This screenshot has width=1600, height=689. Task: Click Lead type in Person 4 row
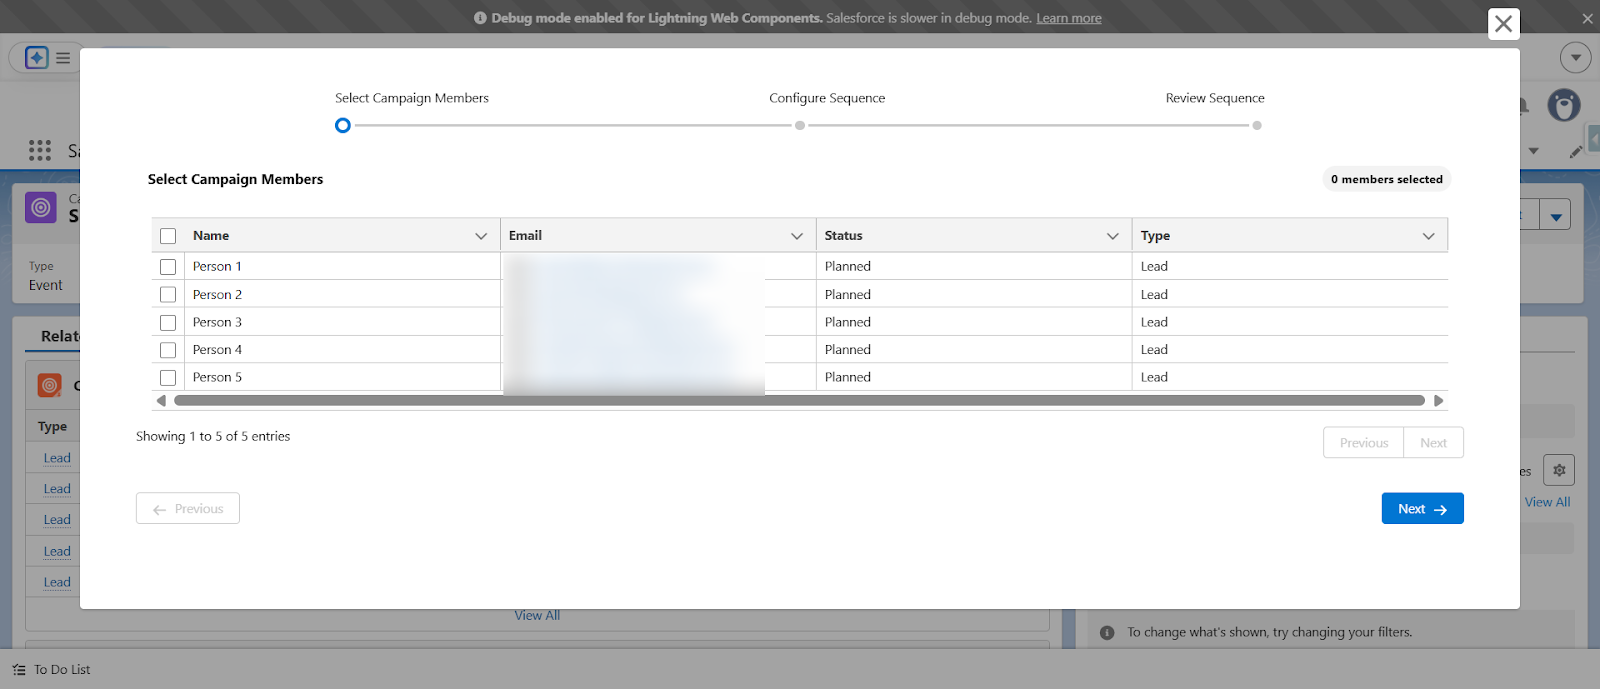(1154, 350)
